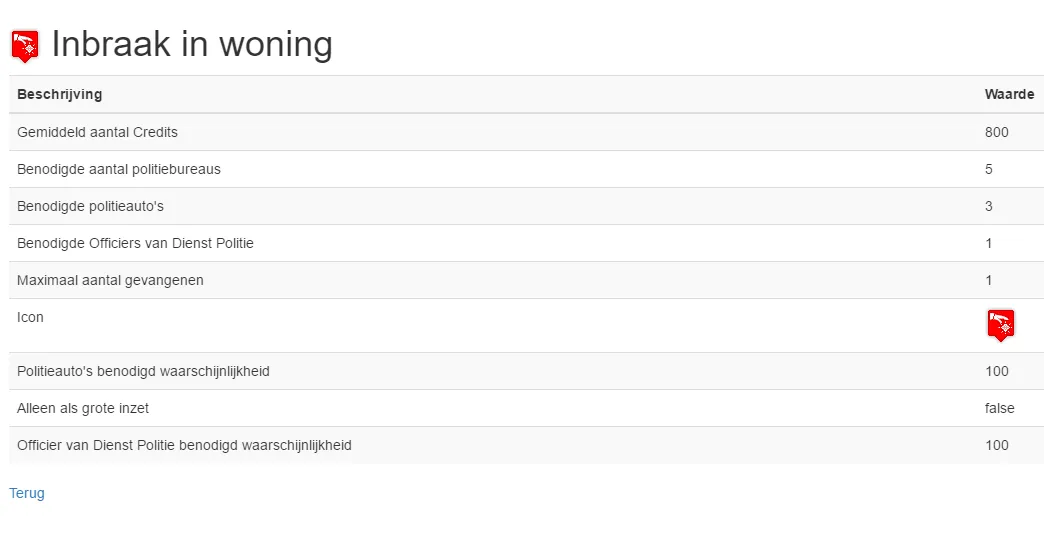Select the Benodigde politieauto's row label

coord(91,206)
